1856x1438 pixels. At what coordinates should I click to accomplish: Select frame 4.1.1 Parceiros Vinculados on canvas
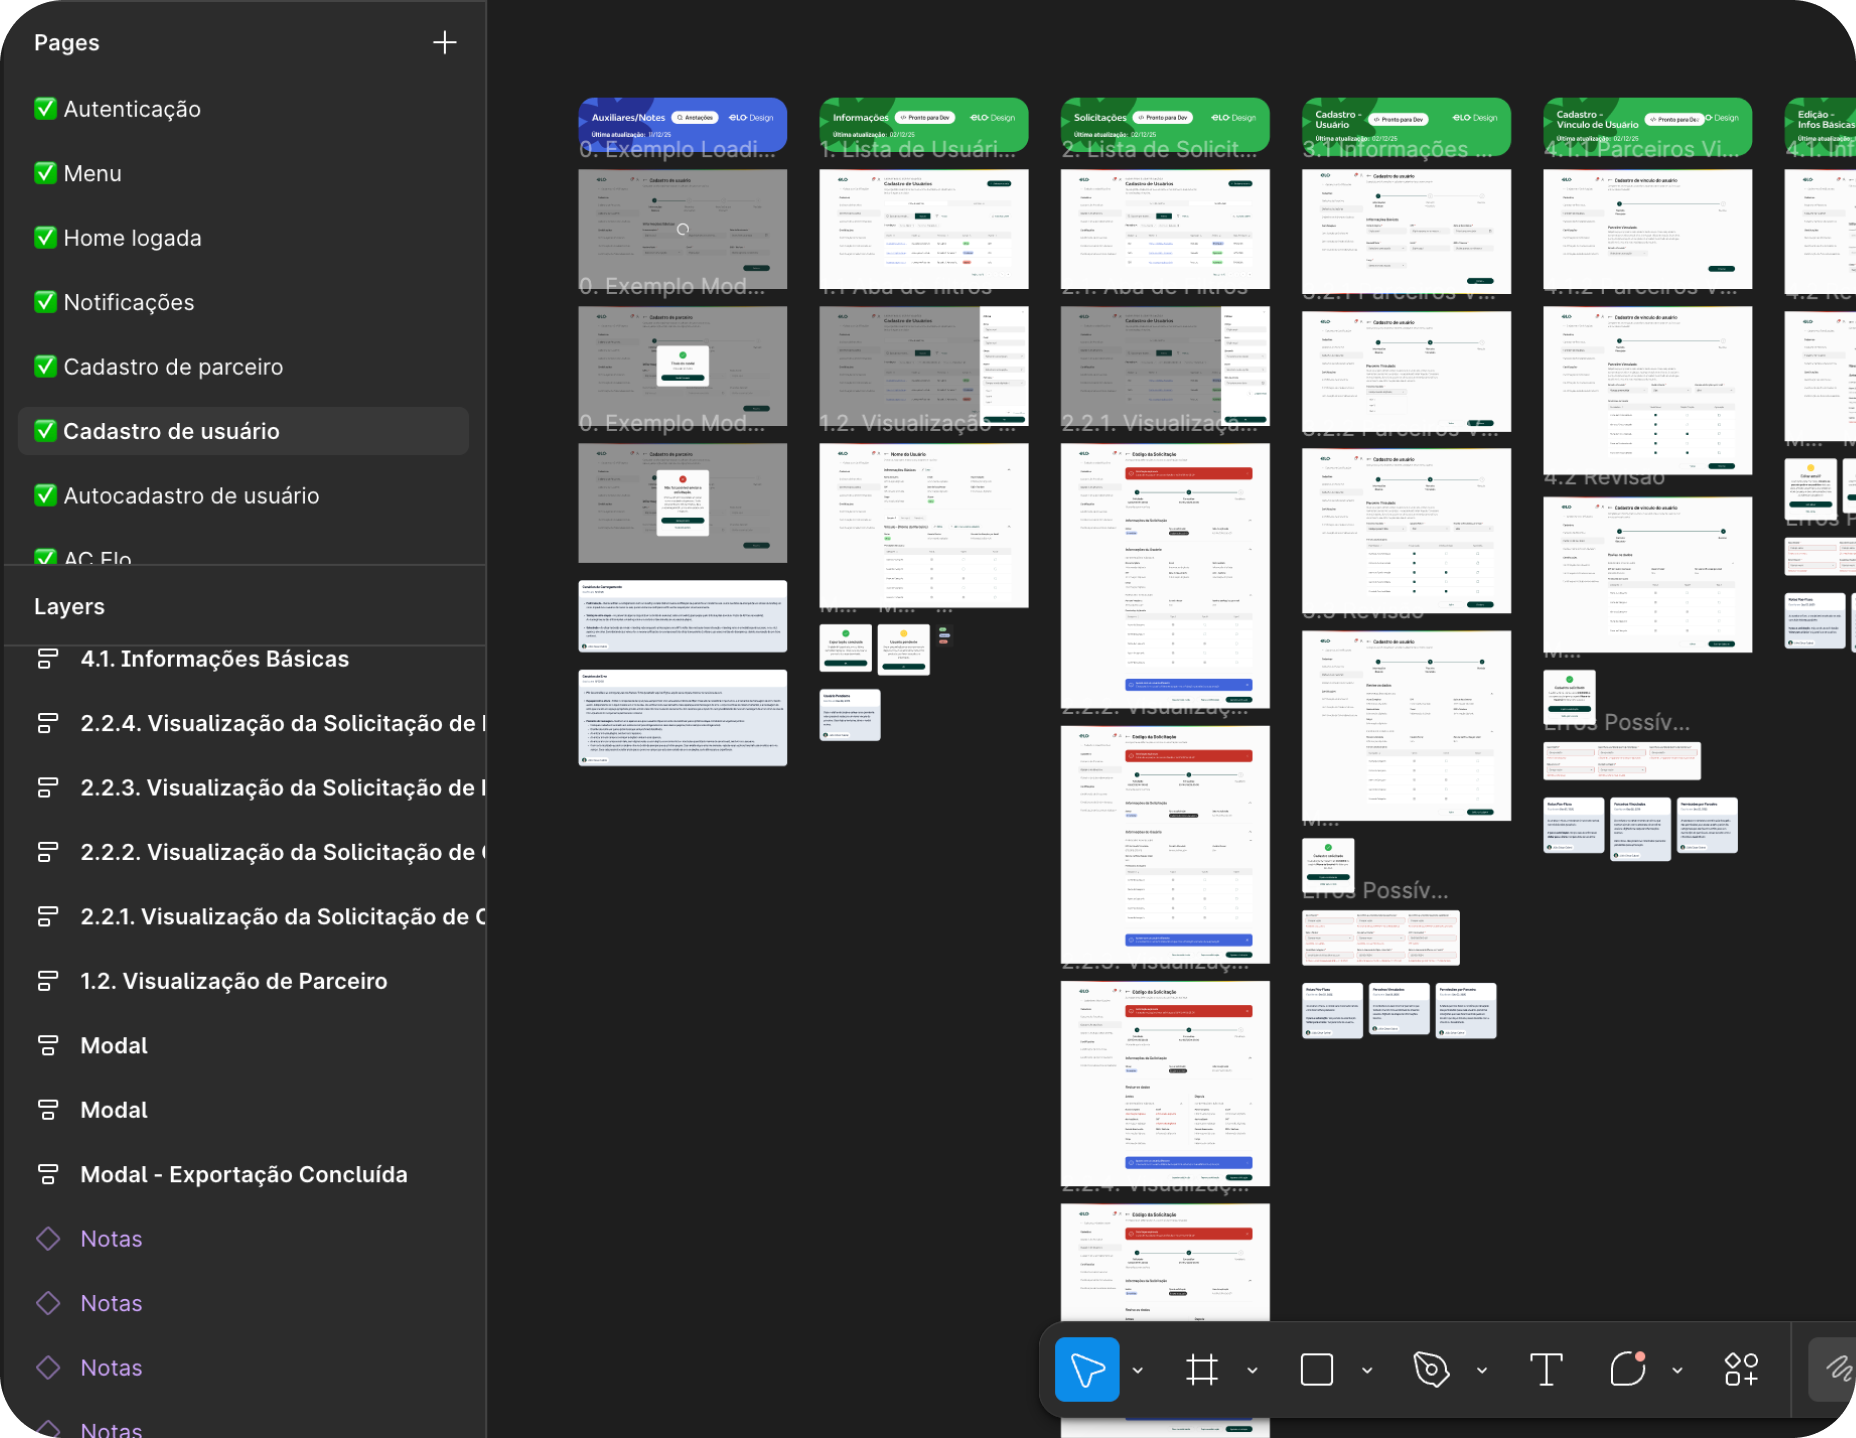1648,229
